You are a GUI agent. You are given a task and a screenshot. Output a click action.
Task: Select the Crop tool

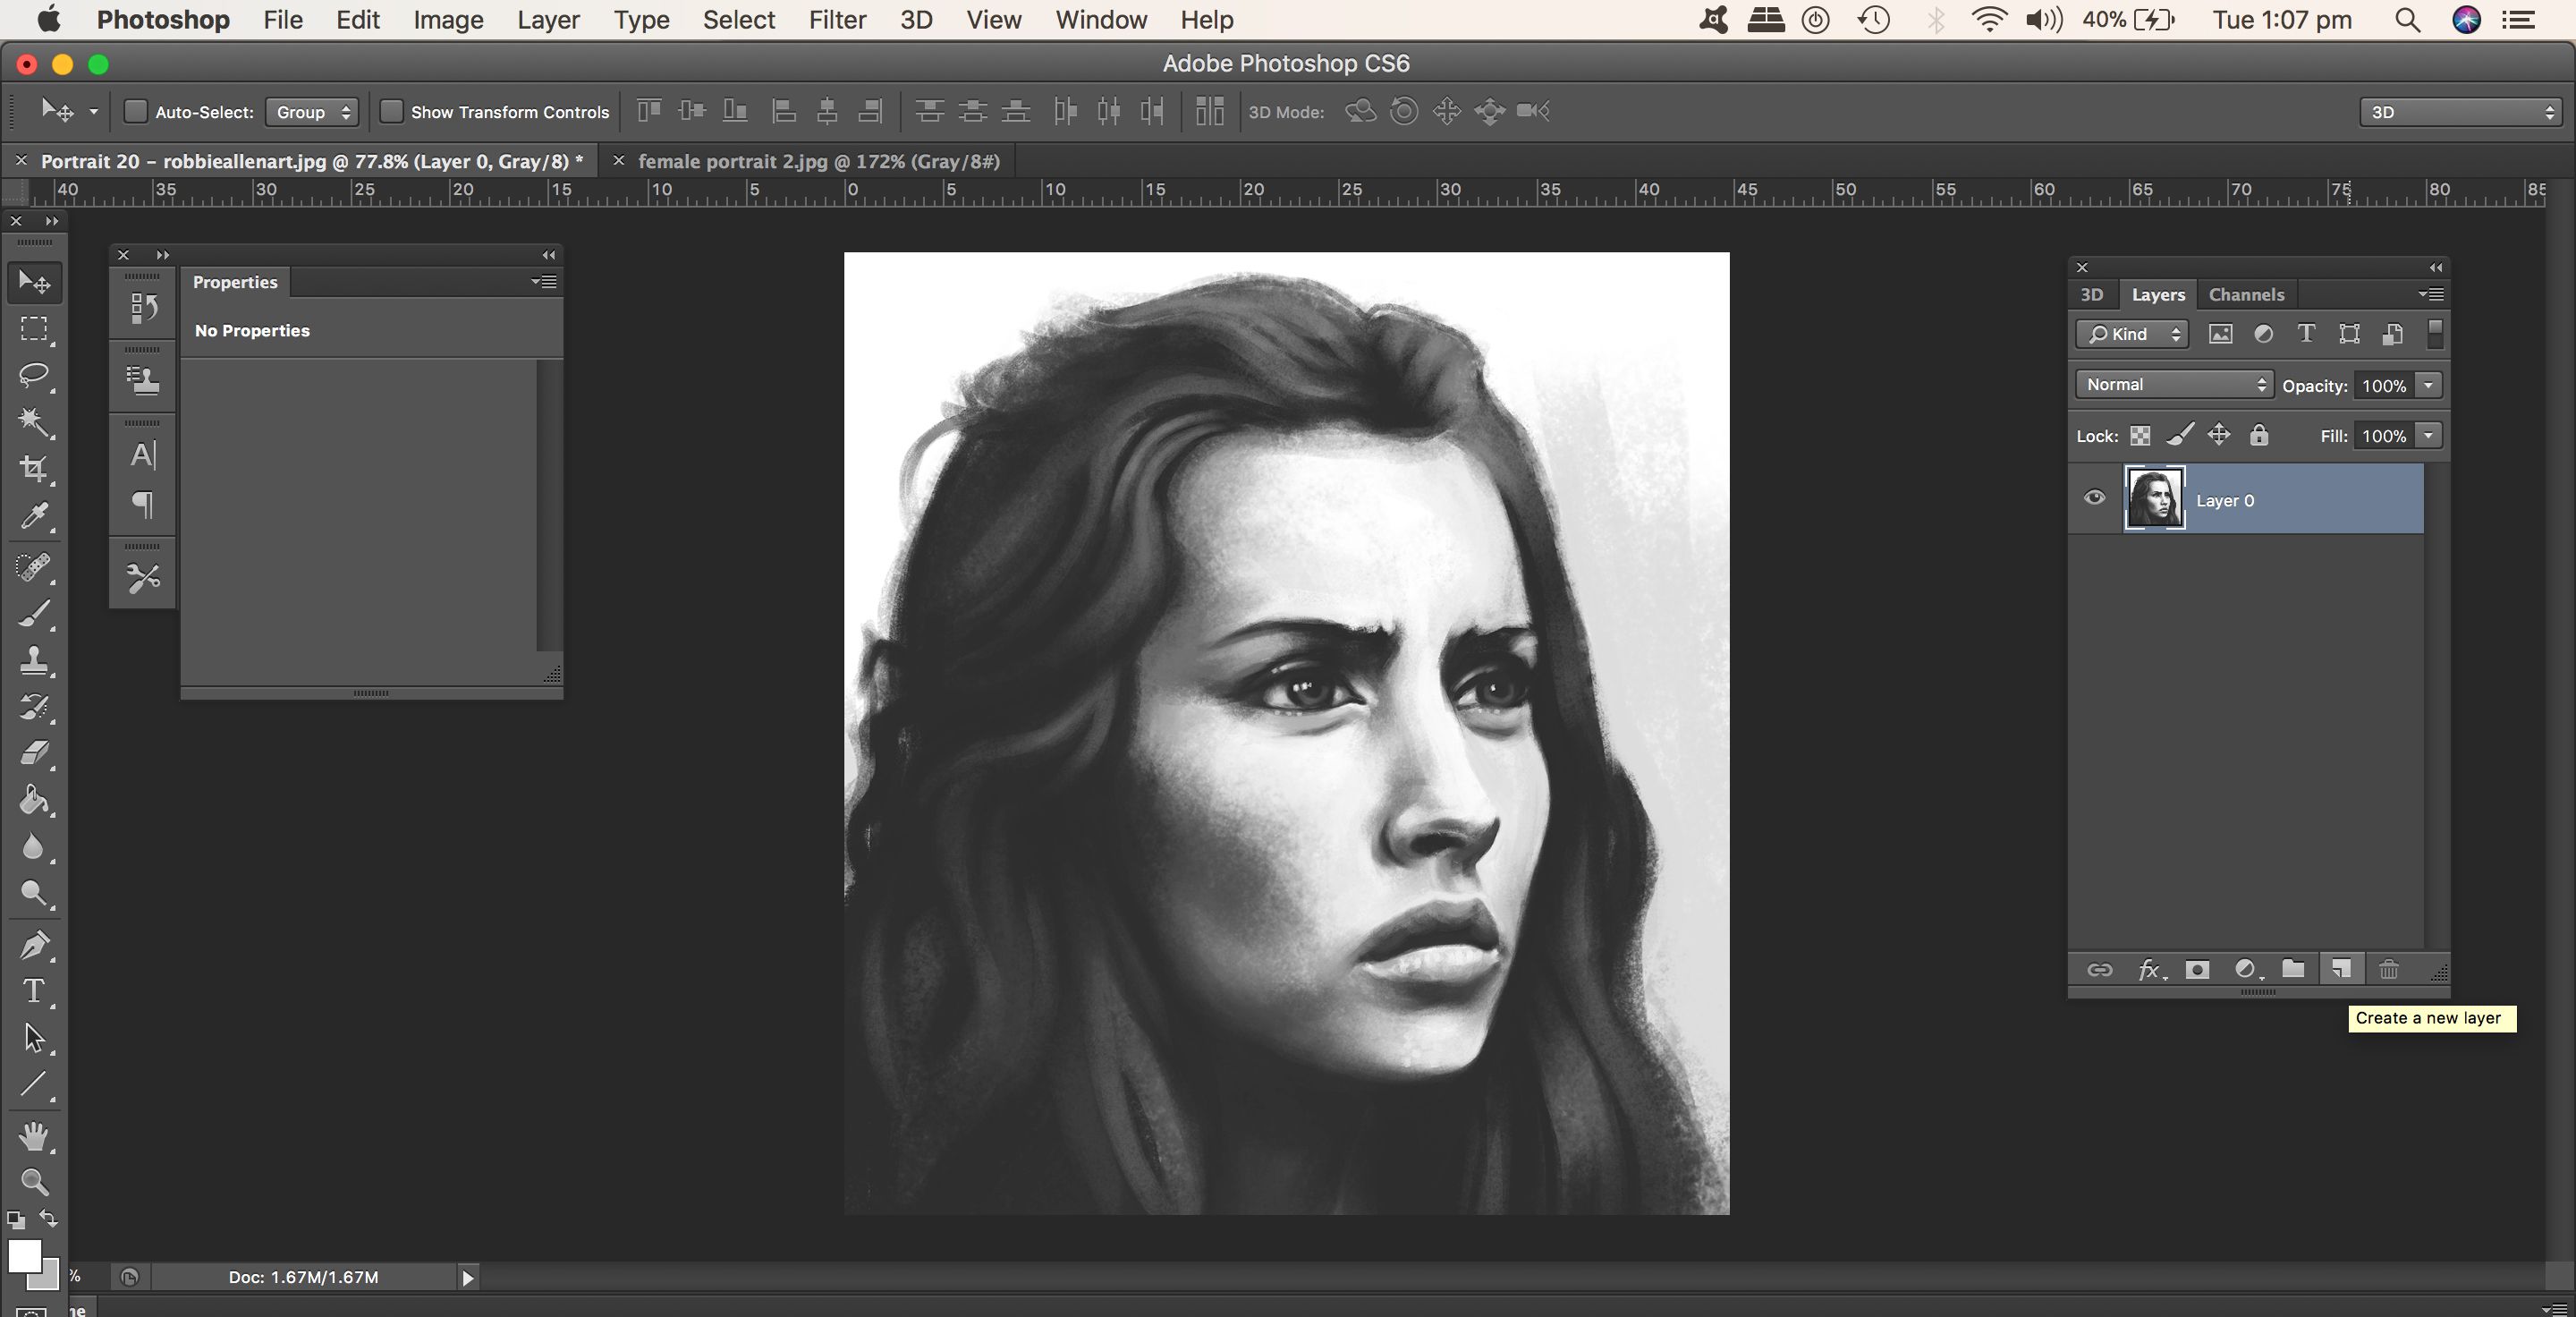(x=34, y=469)
